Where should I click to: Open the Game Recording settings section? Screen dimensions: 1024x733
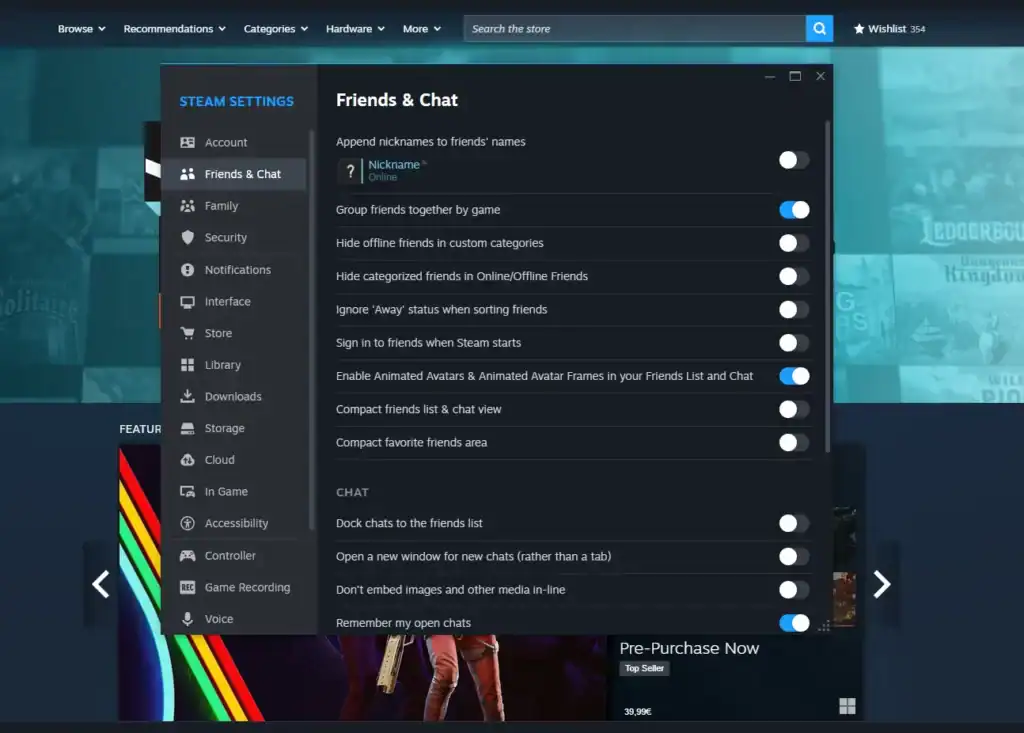(247, 588)
